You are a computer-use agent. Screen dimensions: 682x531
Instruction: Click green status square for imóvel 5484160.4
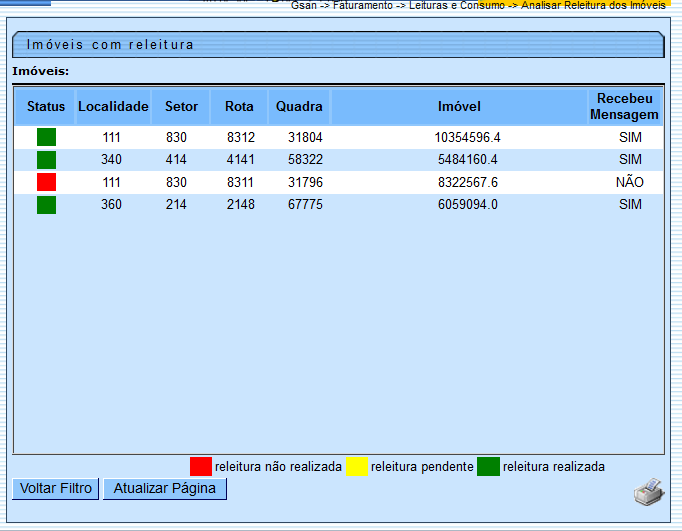(x=46, y=160)
